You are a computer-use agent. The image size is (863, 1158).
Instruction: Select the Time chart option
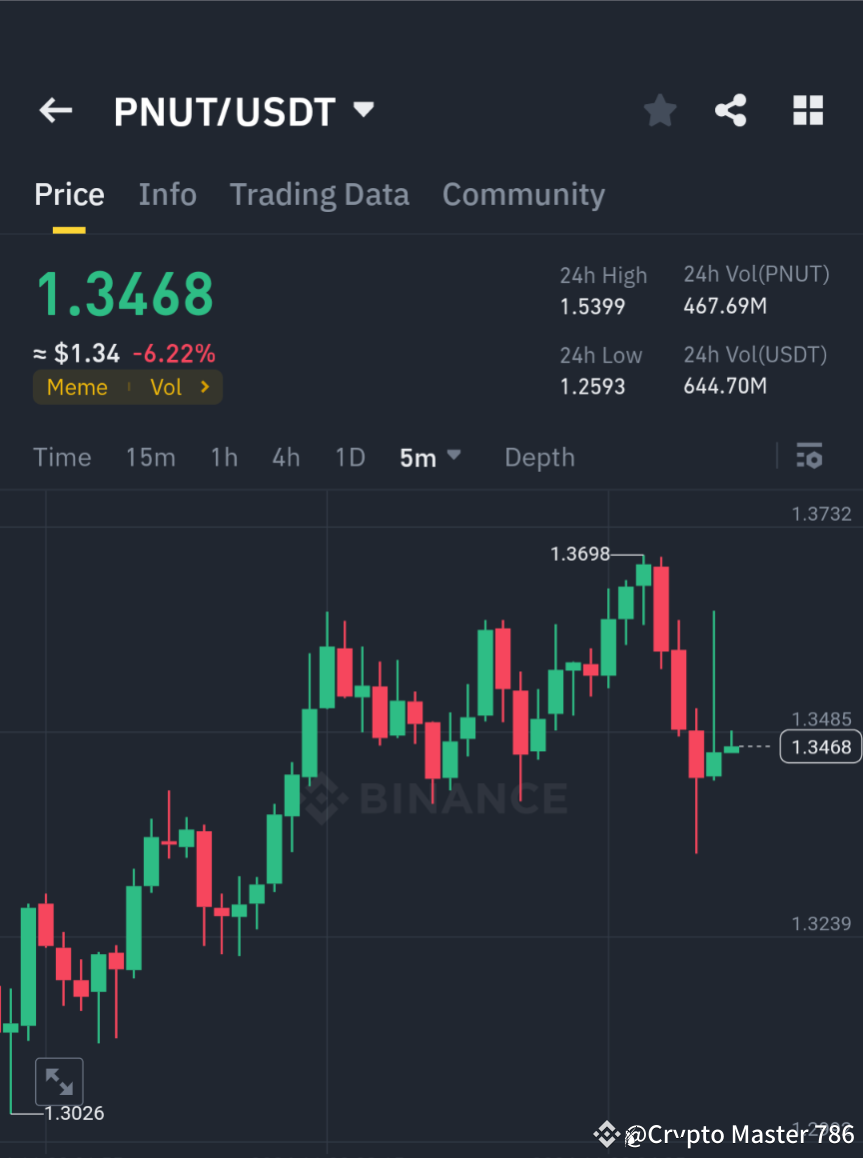click(62, 457)
